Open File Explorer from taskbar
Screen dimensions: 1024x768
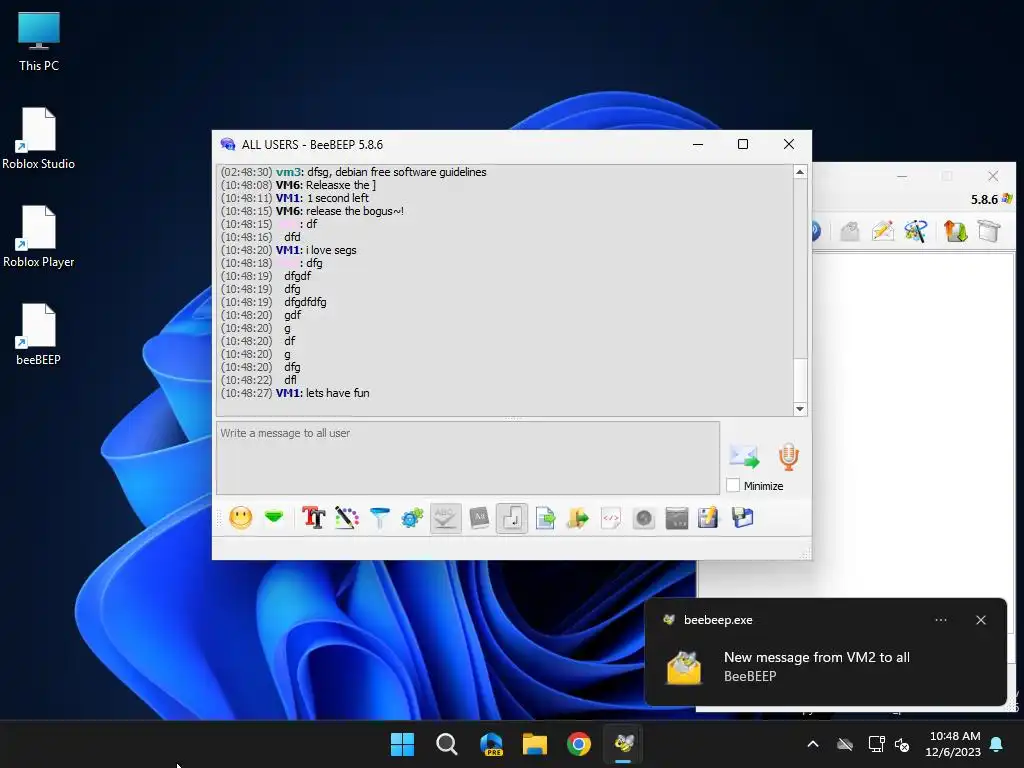click(x=535, y=744)
